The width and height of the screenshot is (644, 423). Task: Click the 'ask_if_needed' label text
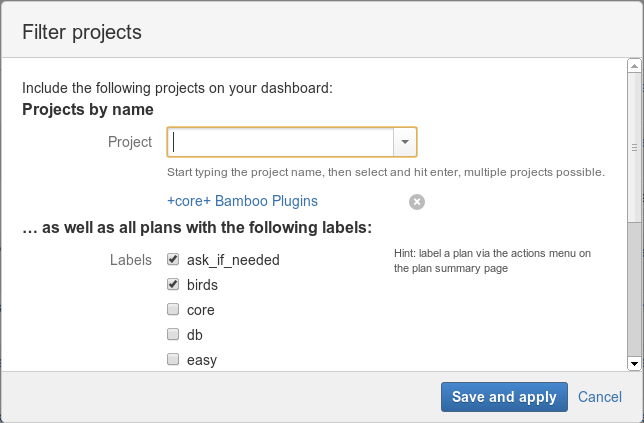[233, 260]
